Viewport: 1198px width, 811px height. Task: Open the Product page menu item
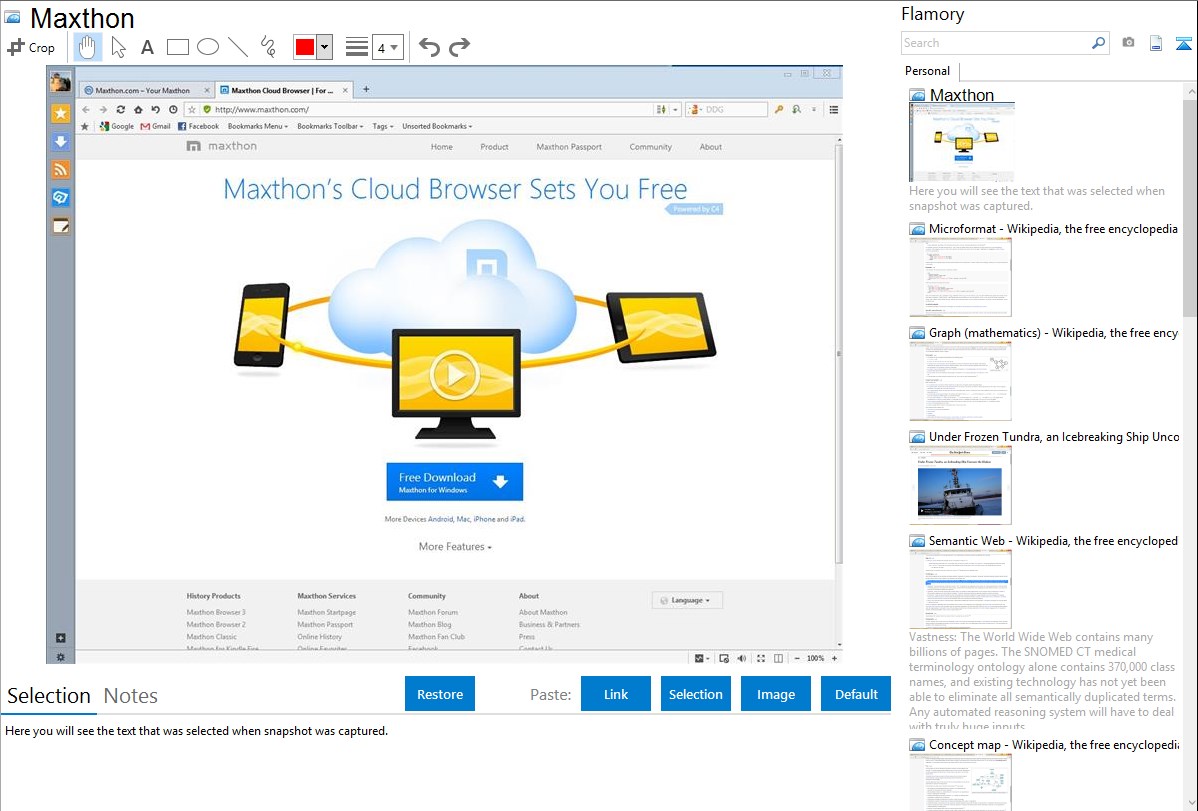[494, 147]
